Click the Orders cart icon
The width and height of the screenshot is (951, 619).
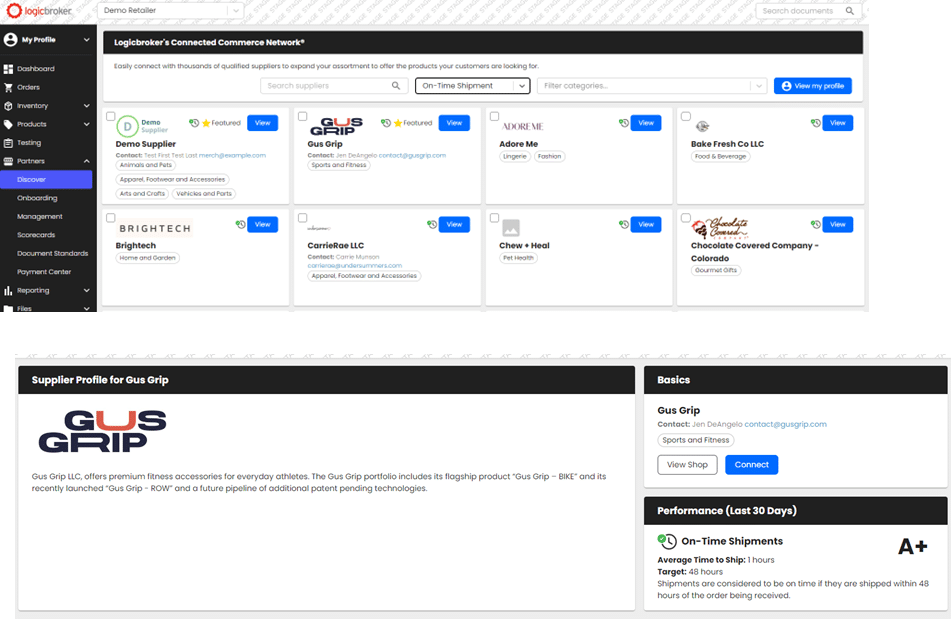tap(8, 87)
